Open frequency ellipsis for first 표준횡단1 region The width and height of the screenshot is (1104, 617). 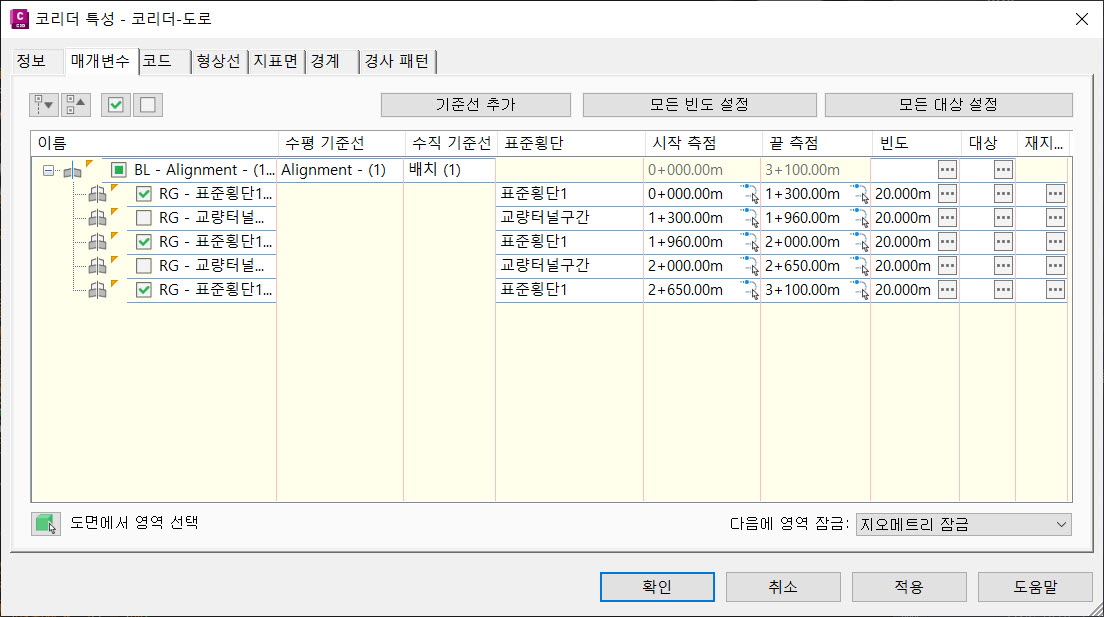click(948, 194)
